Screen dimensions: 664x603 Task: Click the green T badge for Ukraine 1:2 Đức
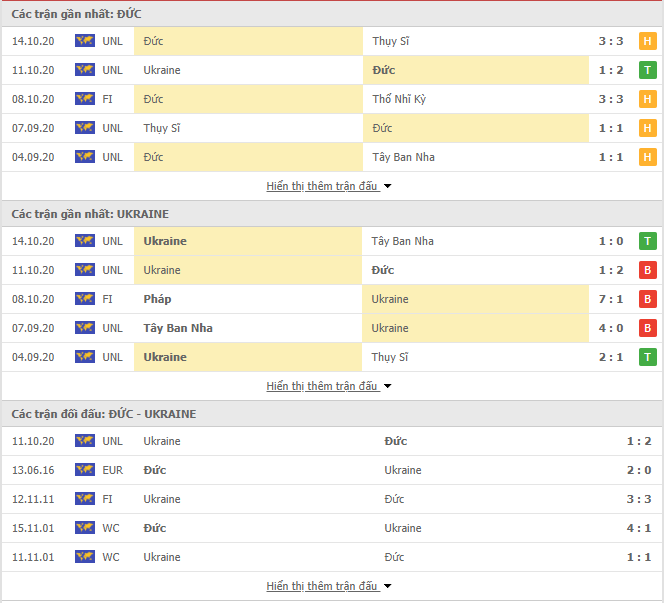[647, 70]
